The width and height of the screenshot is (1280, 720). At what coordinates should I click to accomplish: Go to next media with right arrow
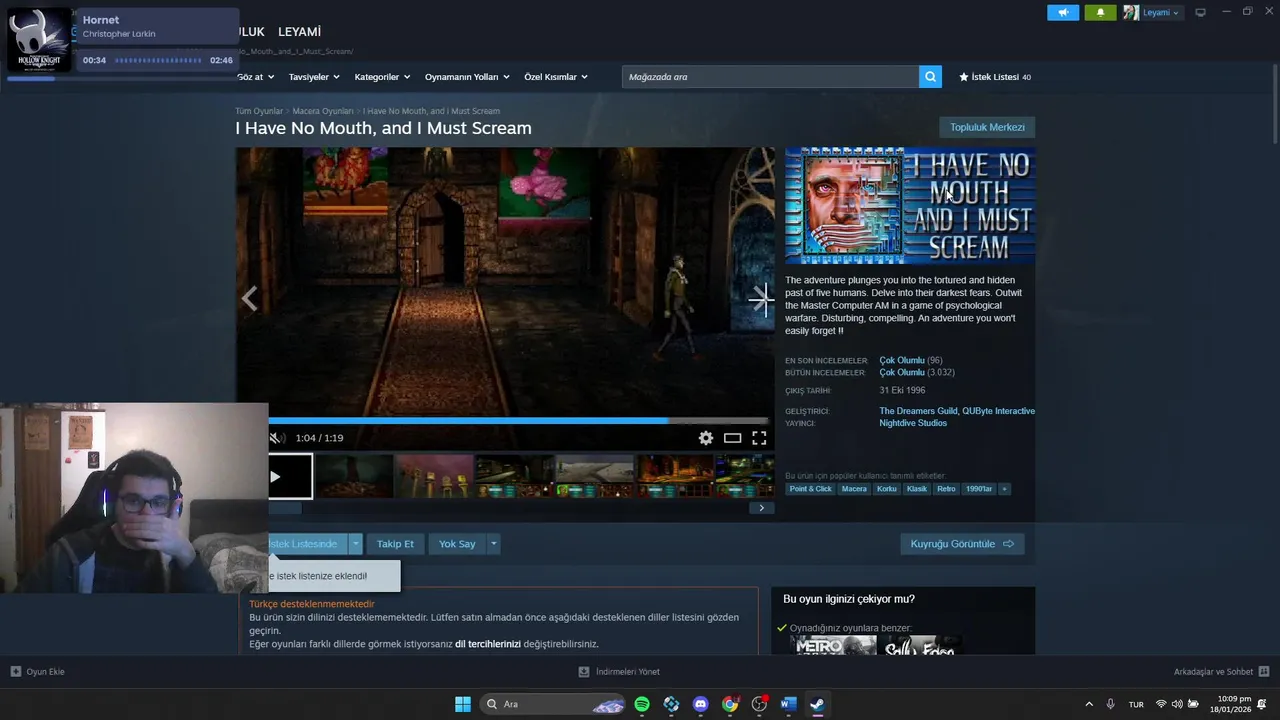762,298
